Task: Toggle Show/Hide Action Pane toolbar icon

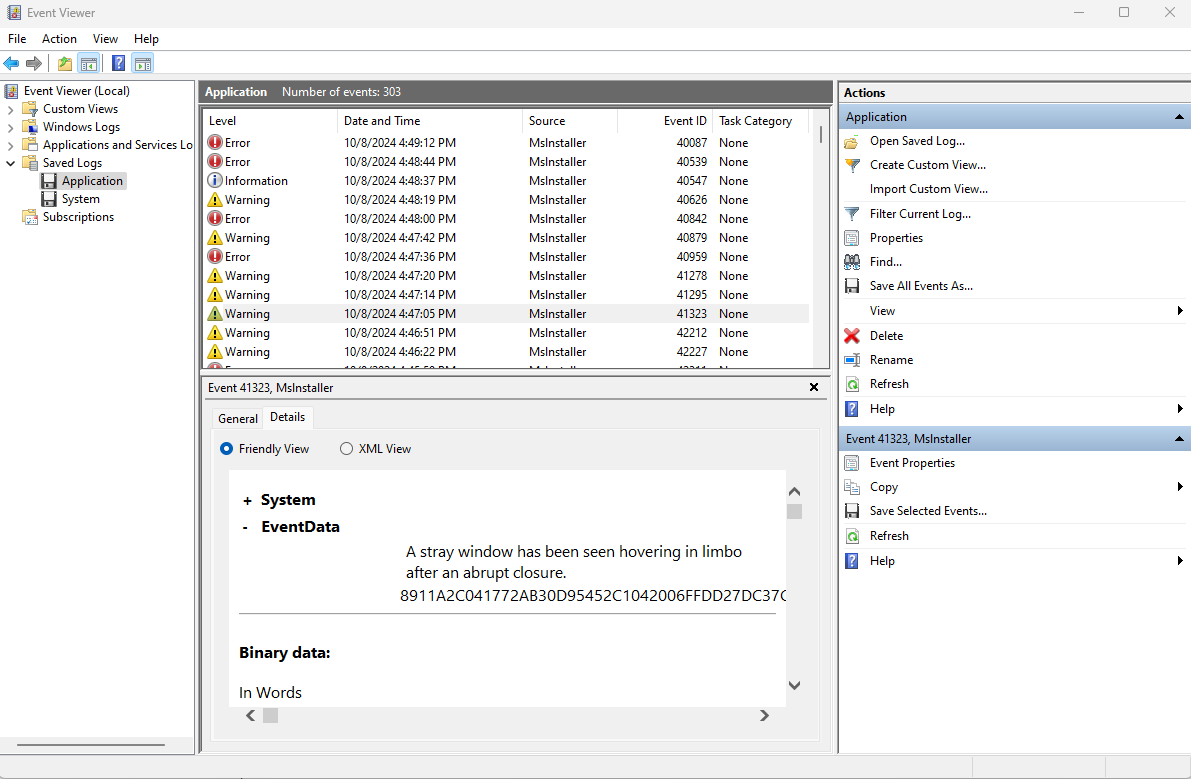Action: pyautogui.click(x=143, y=63)
